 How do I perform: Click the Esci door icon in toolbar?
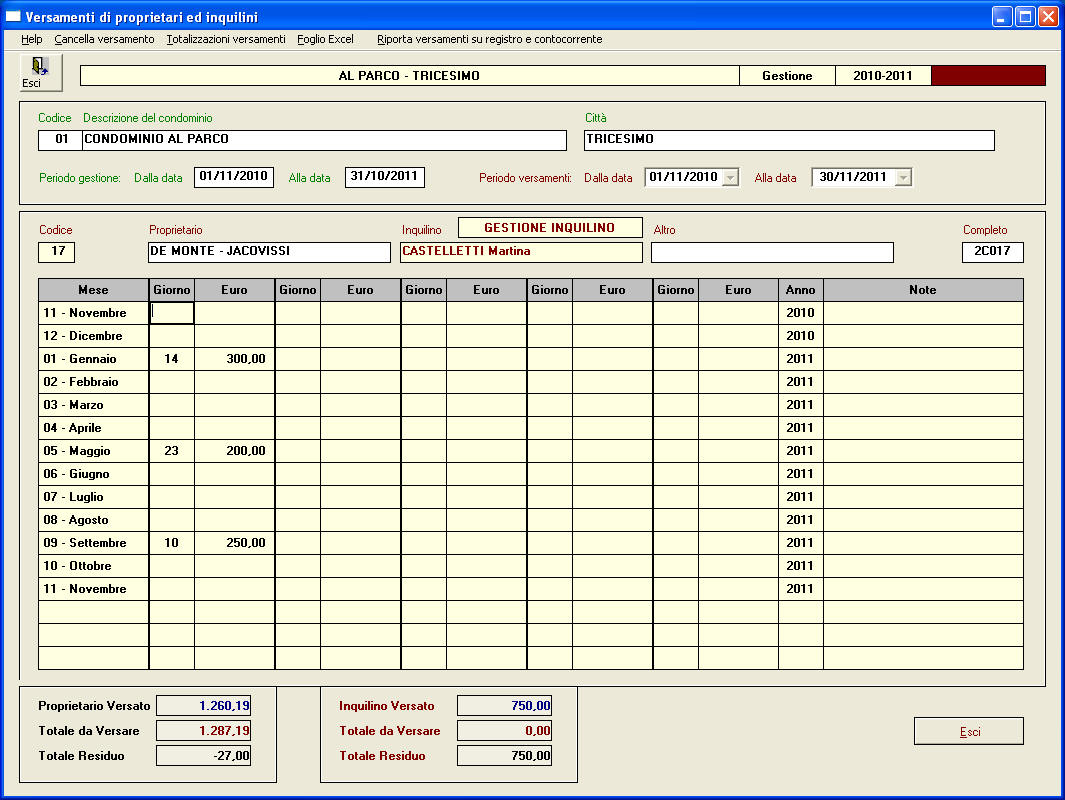(x=41, y=73)
